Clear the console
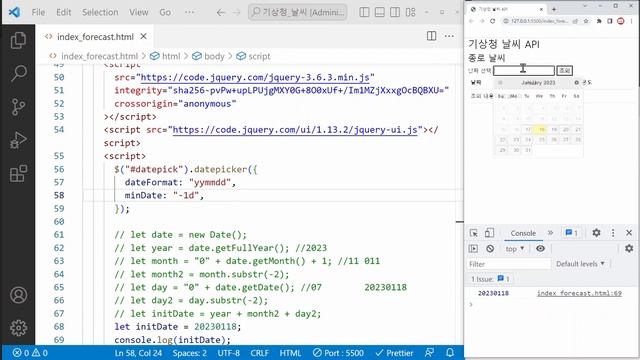640x360 pixels. [490, 249]
